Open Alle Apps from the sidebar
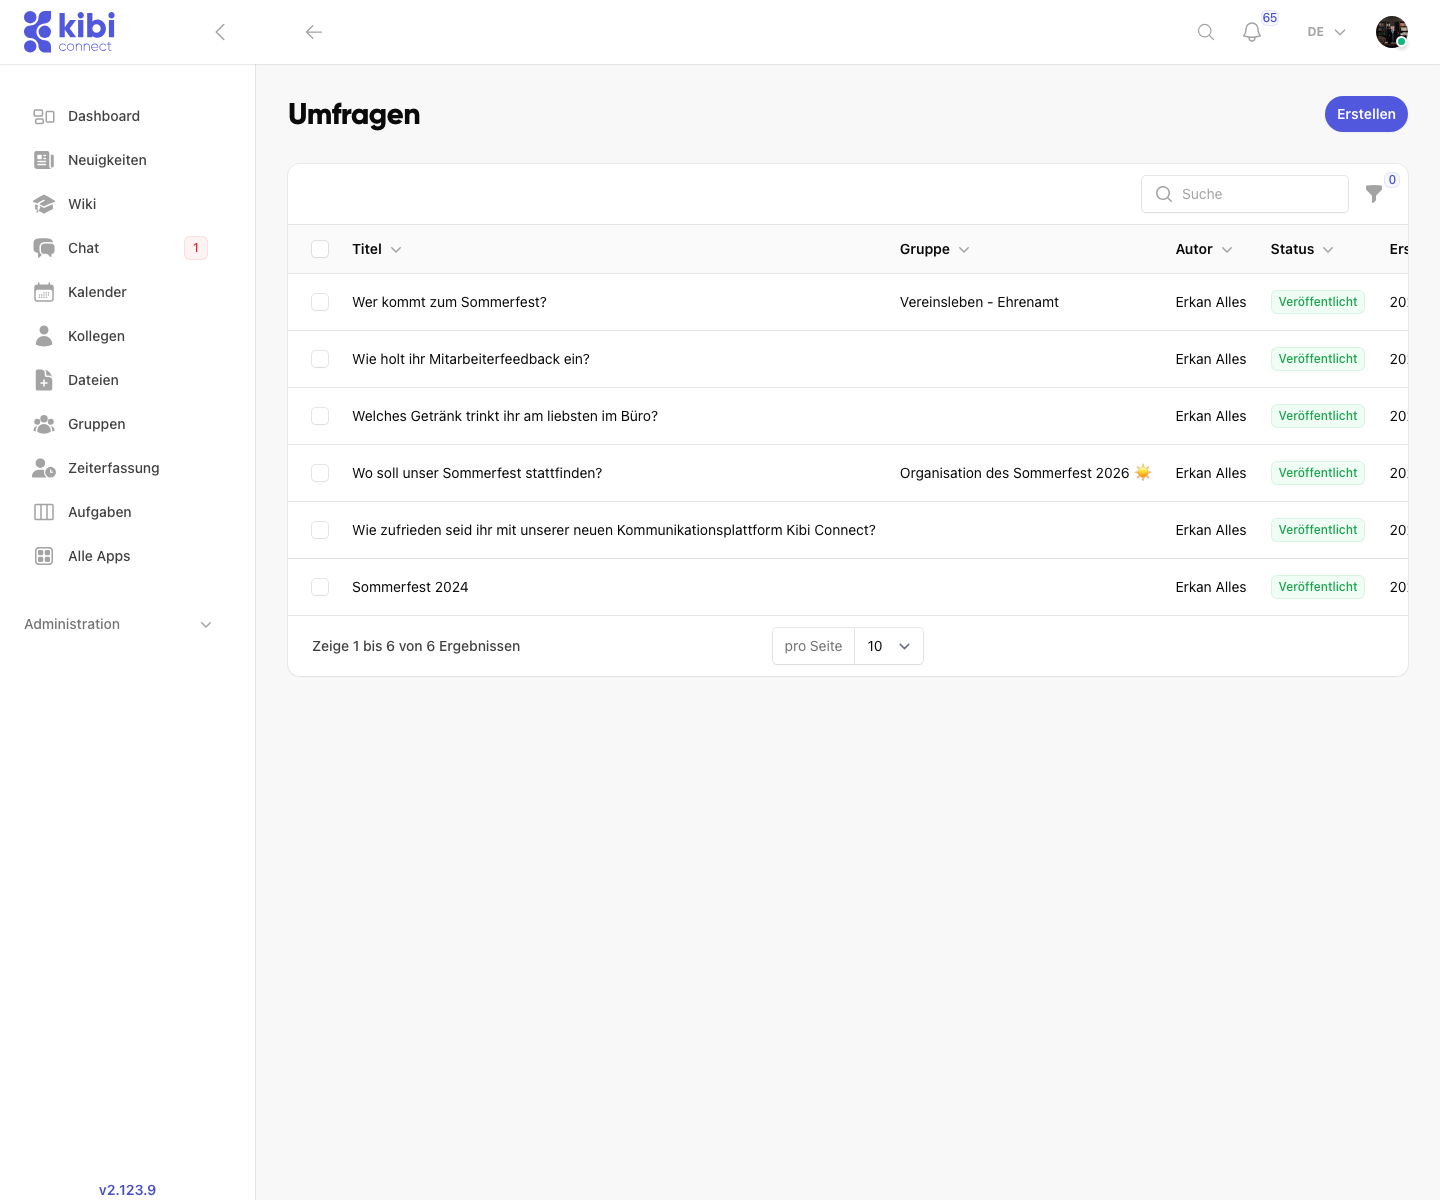 98,556
